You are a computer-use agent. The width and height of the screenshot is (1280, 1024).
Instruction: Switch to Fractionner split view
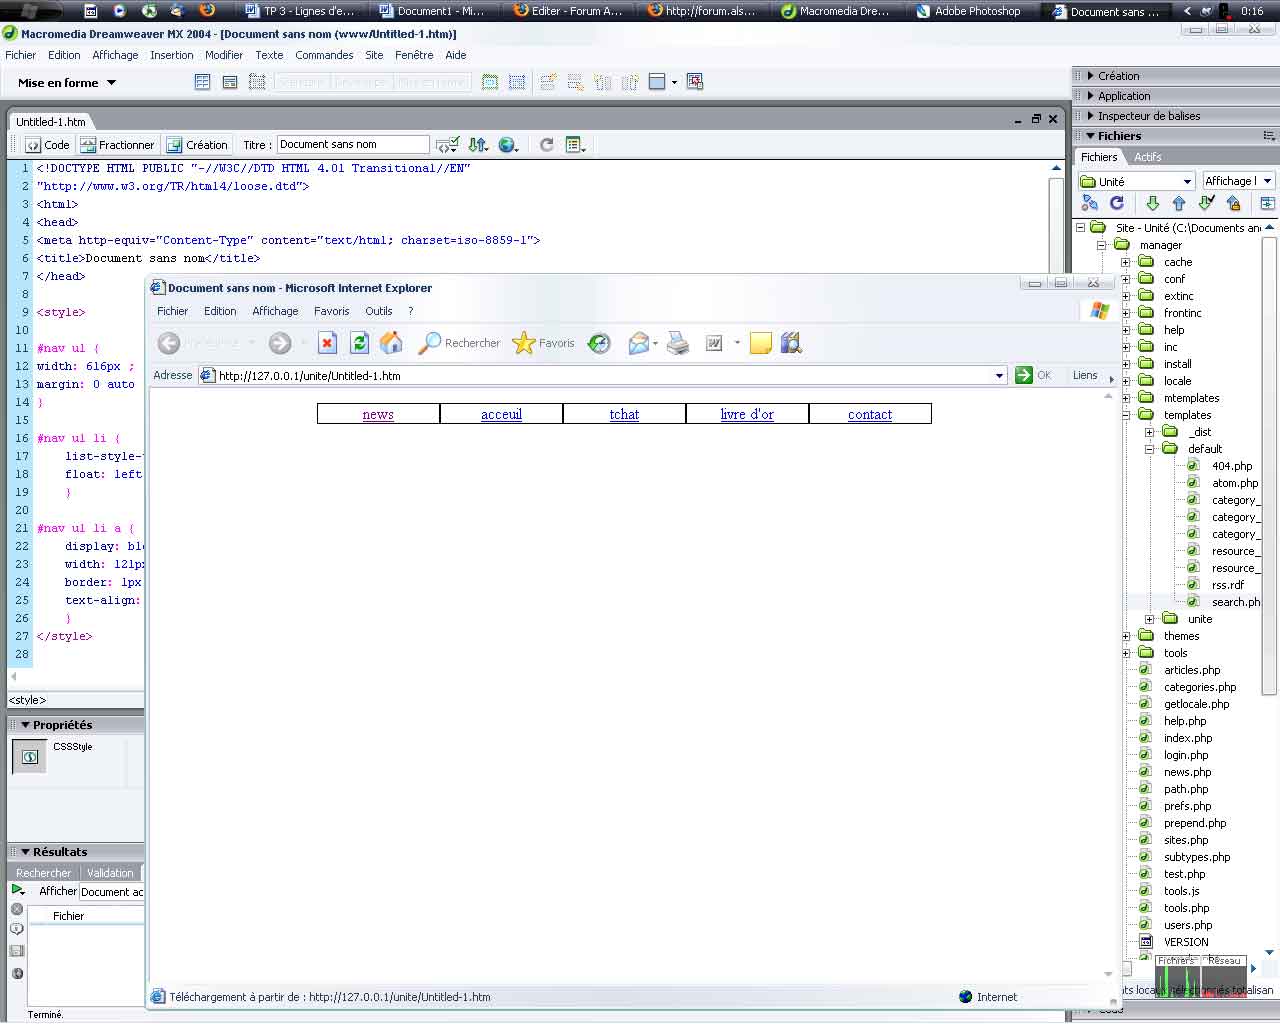[x=118, y=145]
